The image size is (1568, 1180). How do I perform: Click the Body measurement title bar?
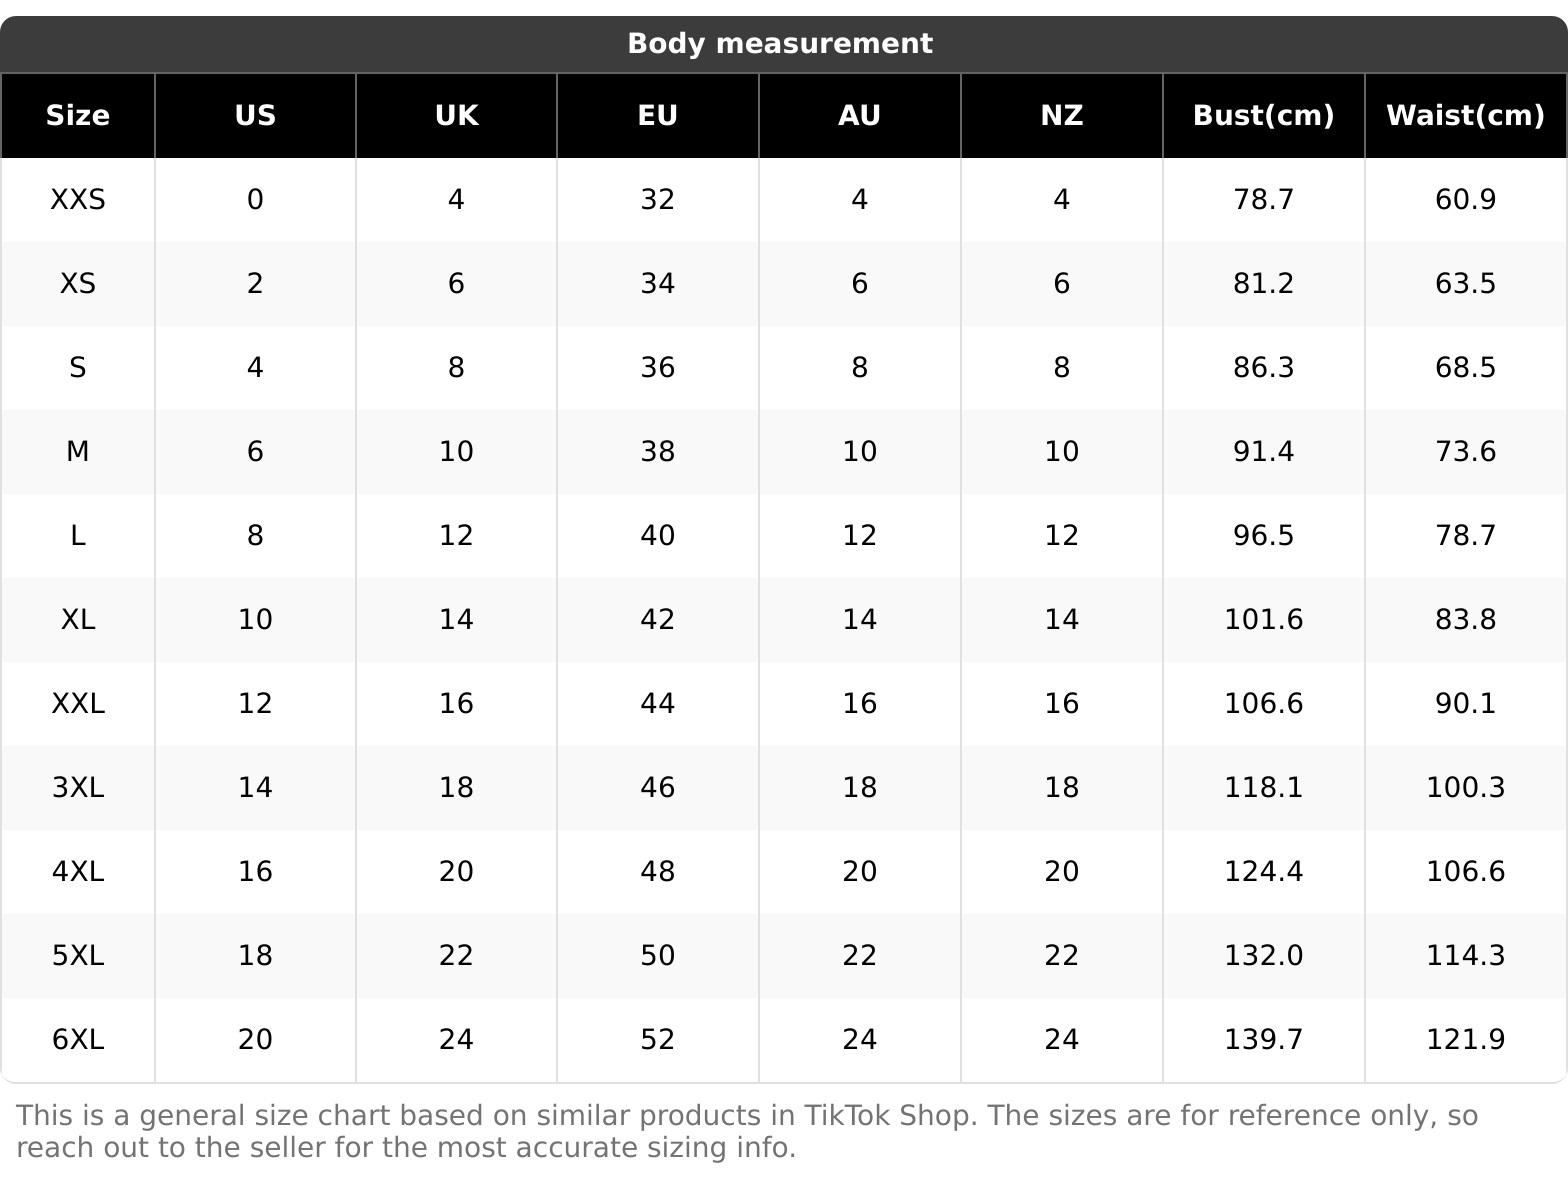[780, 44]
